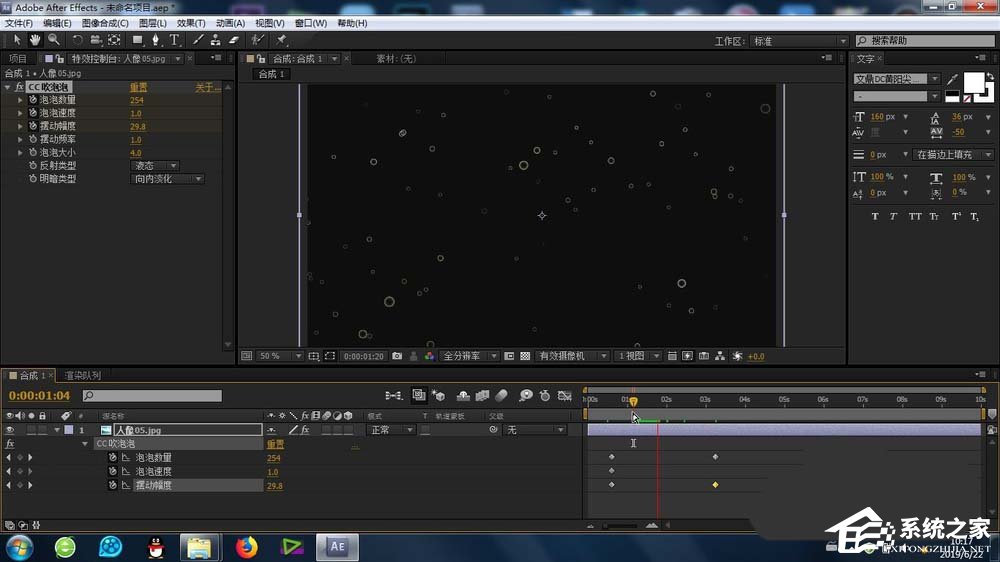This screenshot has width=1000, height=562.
Task: Open the 效果(T) menu
Action: 190,22
